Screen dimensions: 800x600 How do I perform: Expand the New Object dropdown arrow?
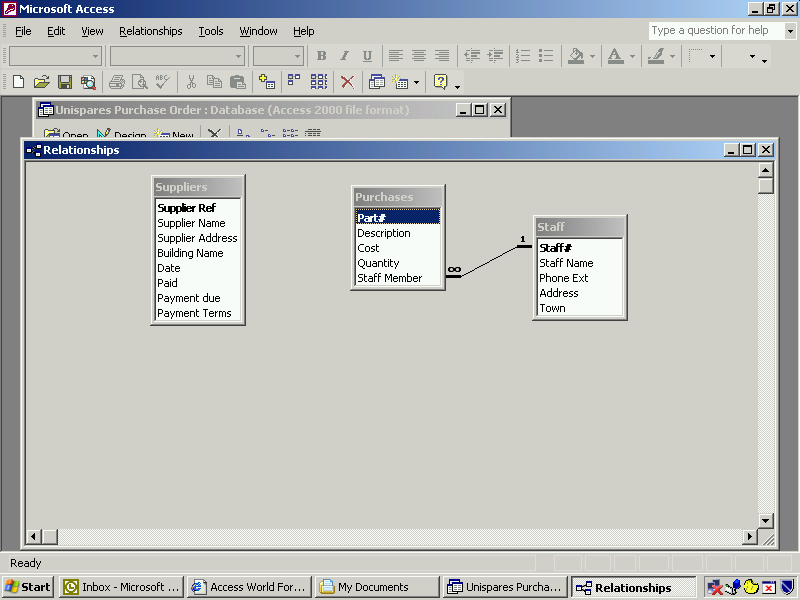[416, 83]
